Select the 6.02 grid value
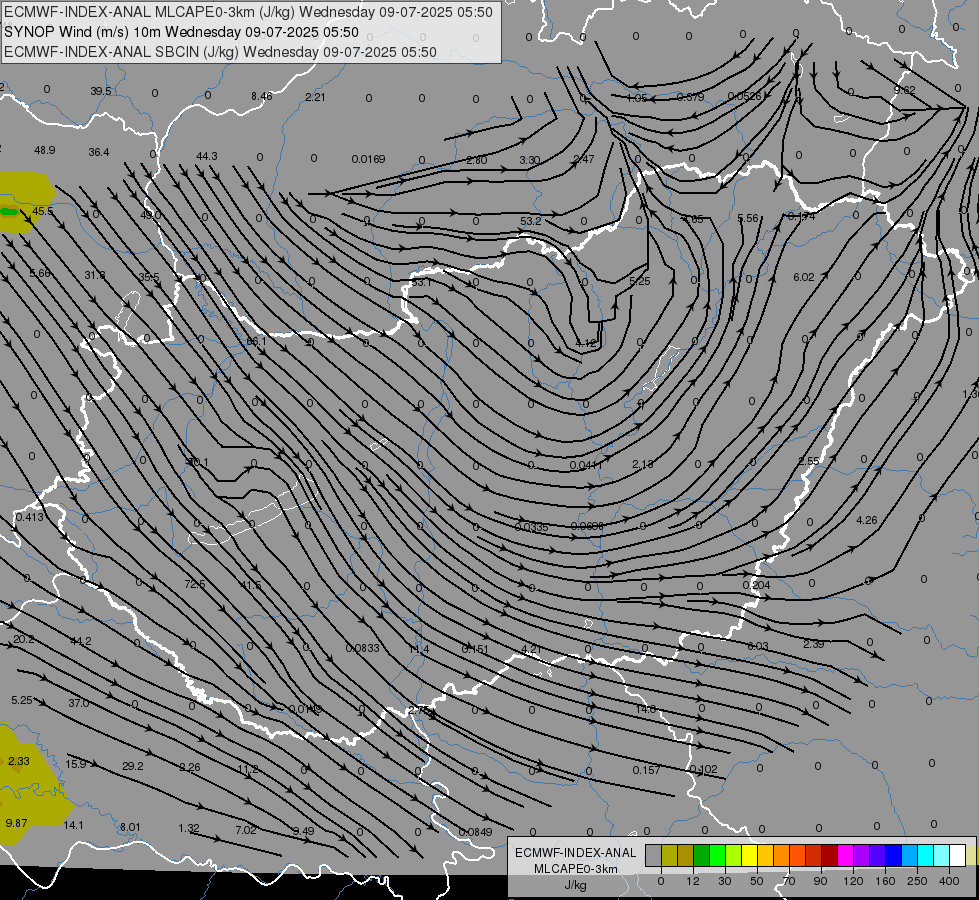 804,277
